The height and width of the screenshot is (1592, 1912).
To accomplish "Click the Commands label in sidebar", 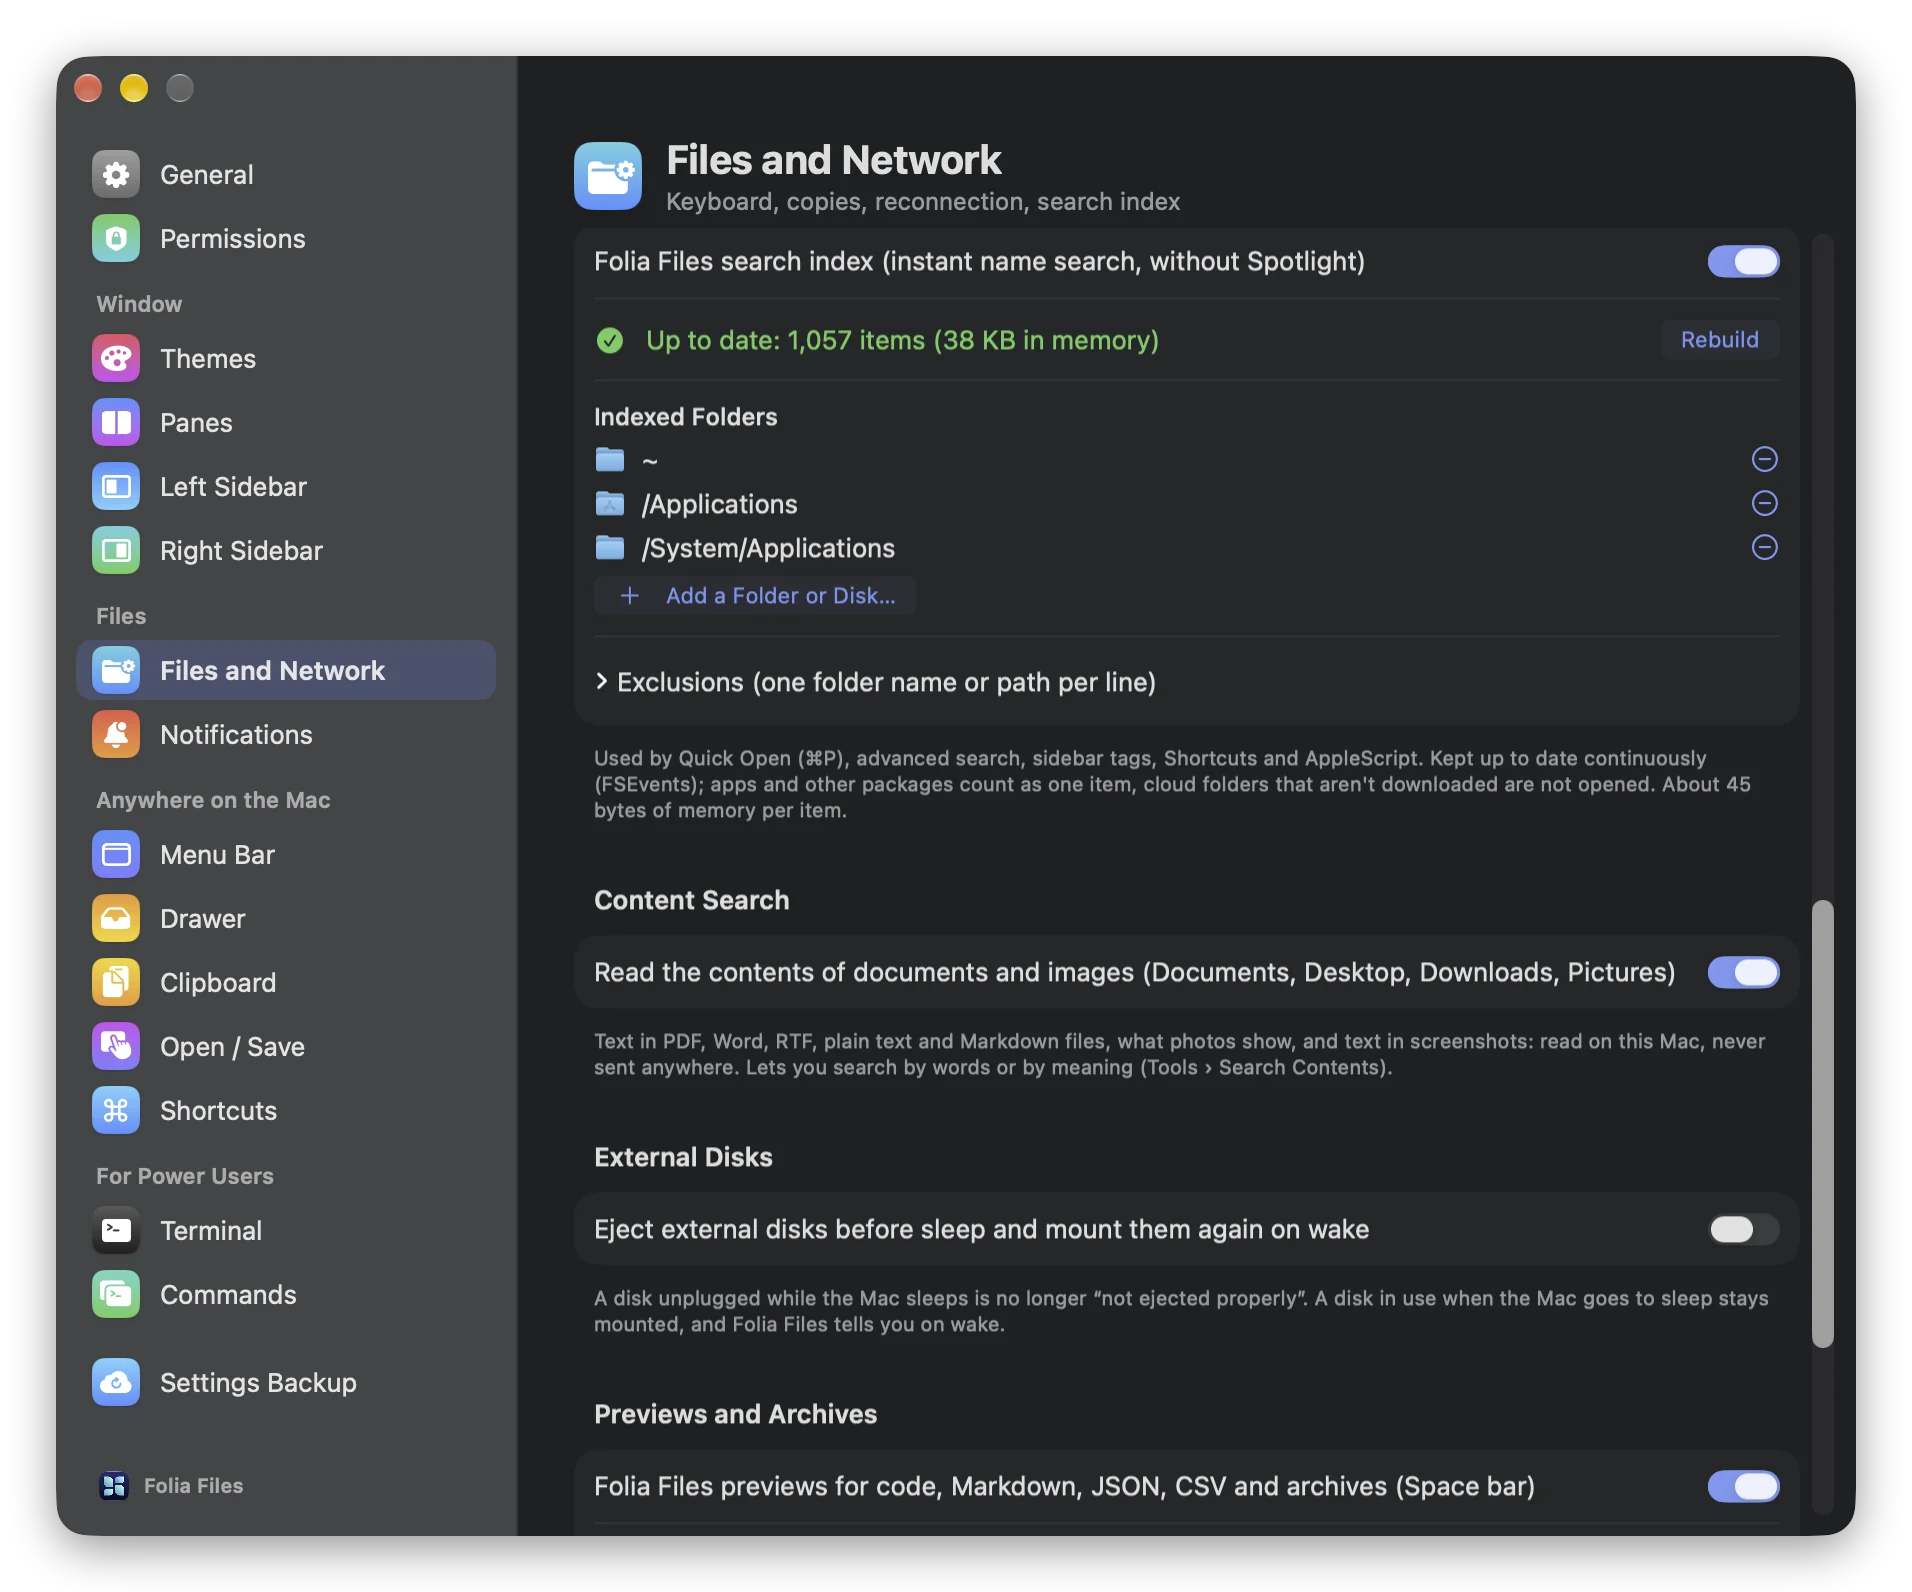I will coord(228,1296).
